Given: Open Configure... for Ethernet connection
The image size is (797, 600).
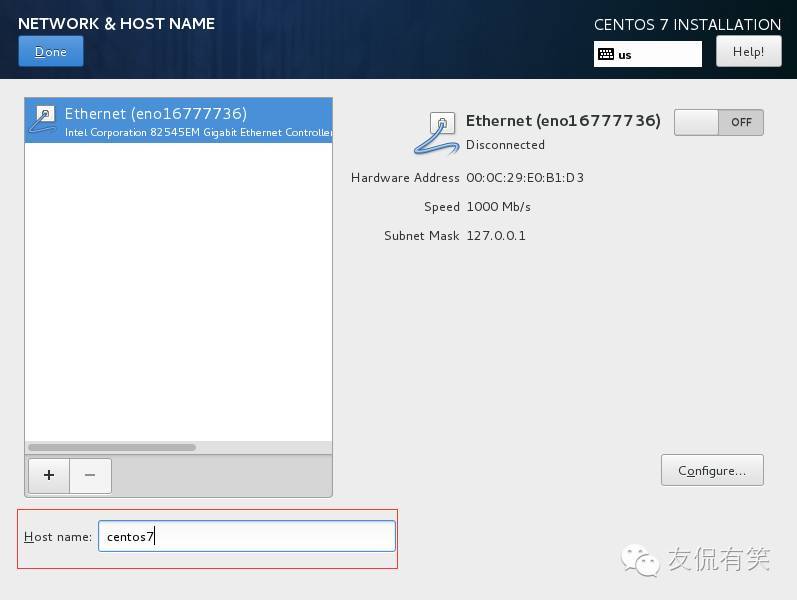Looking at the screenshot, I should pos(712,470).
